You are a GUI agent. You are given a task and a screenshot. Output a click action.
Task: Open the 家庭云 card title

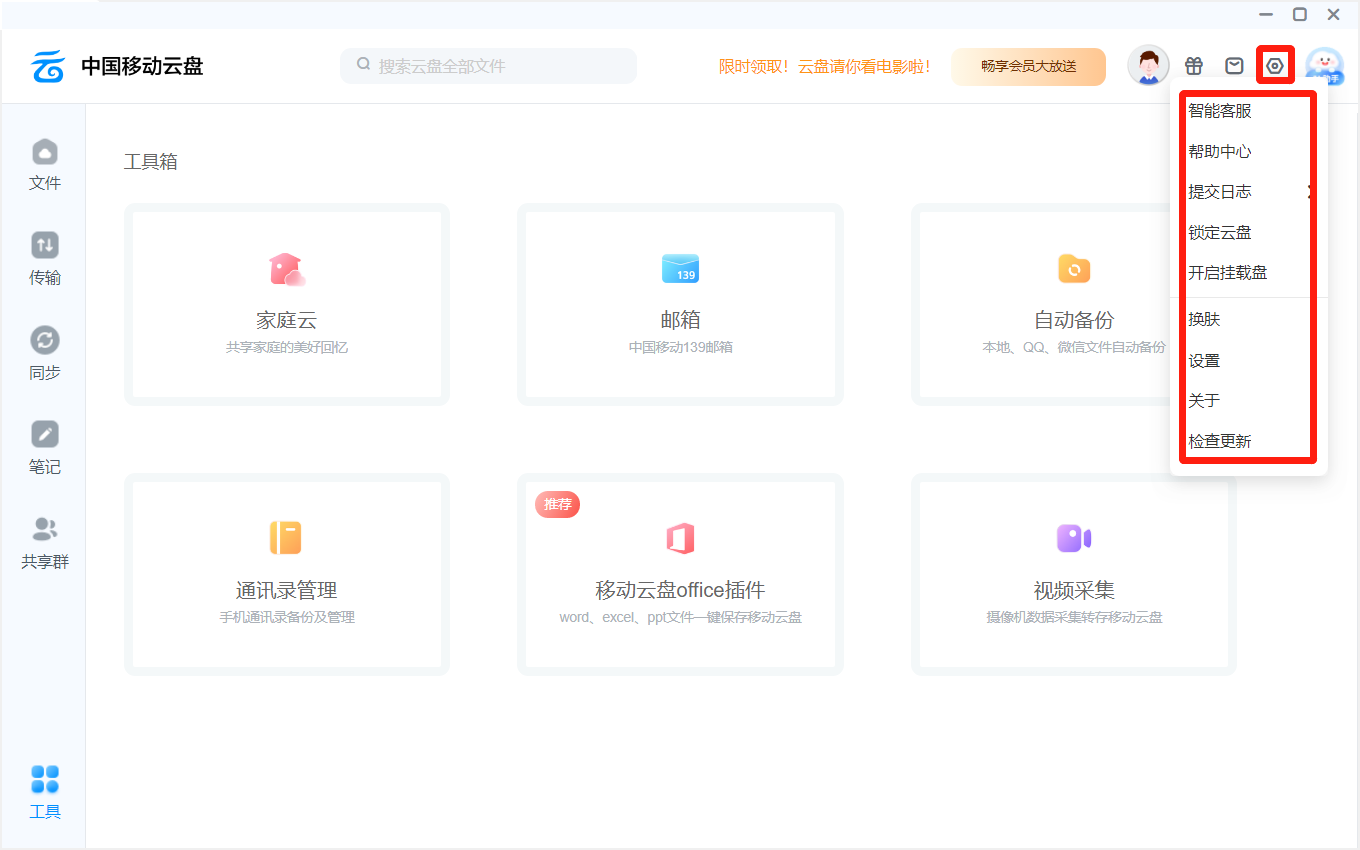[286, 320]
